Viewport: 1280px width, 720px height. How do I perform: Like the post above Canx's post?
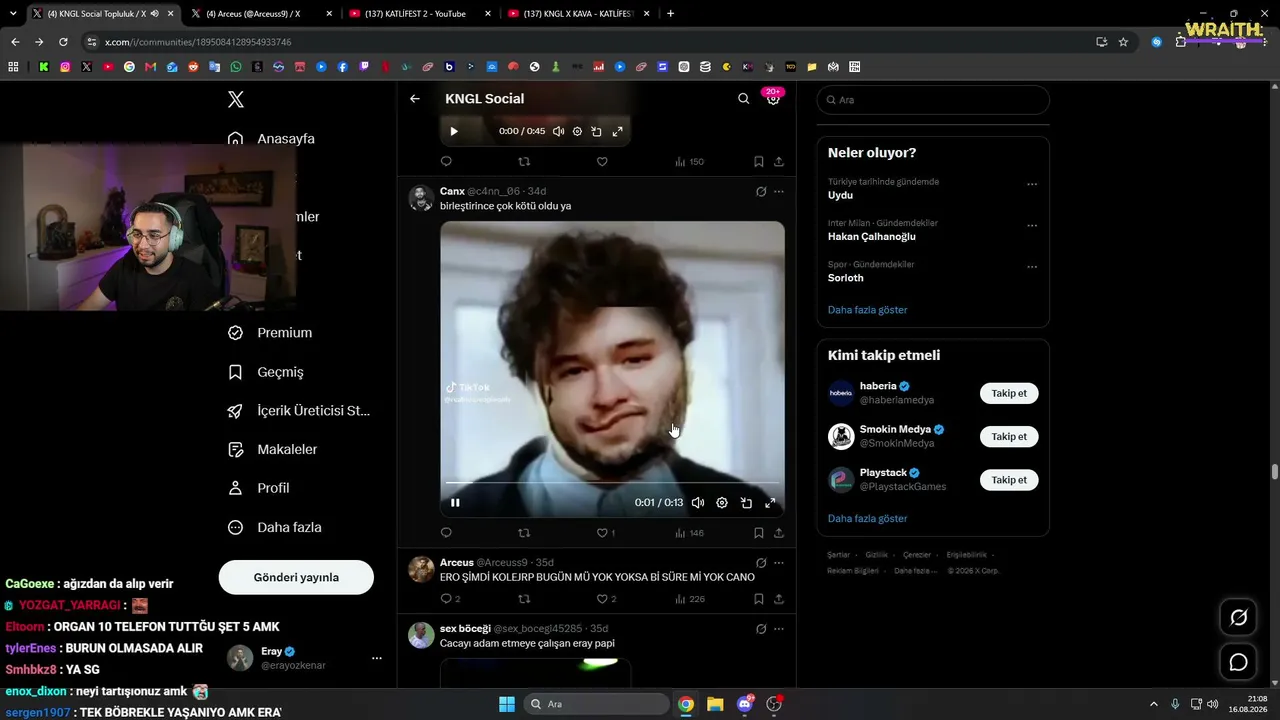tap(602, 161)
